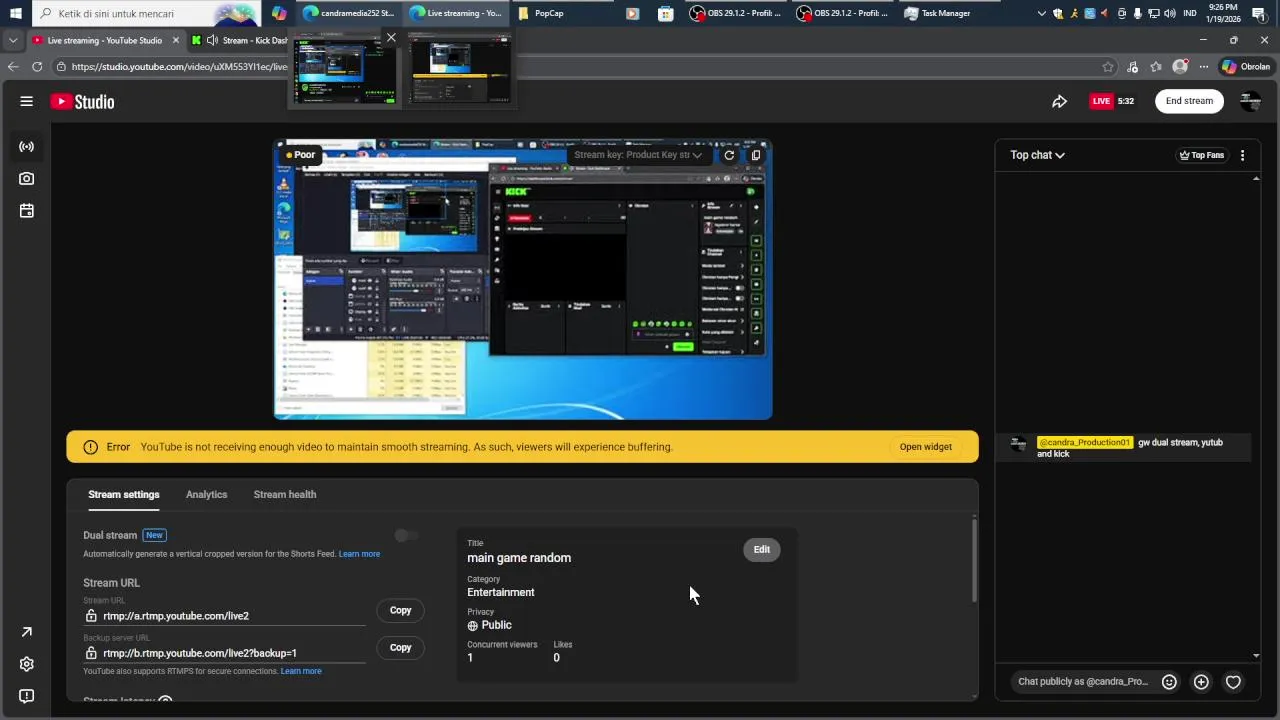Image resolution: width=1280 pixels, height=720 pixels.
Task: Select the Stream - Kick Dash browser tab
Action: 240,40
